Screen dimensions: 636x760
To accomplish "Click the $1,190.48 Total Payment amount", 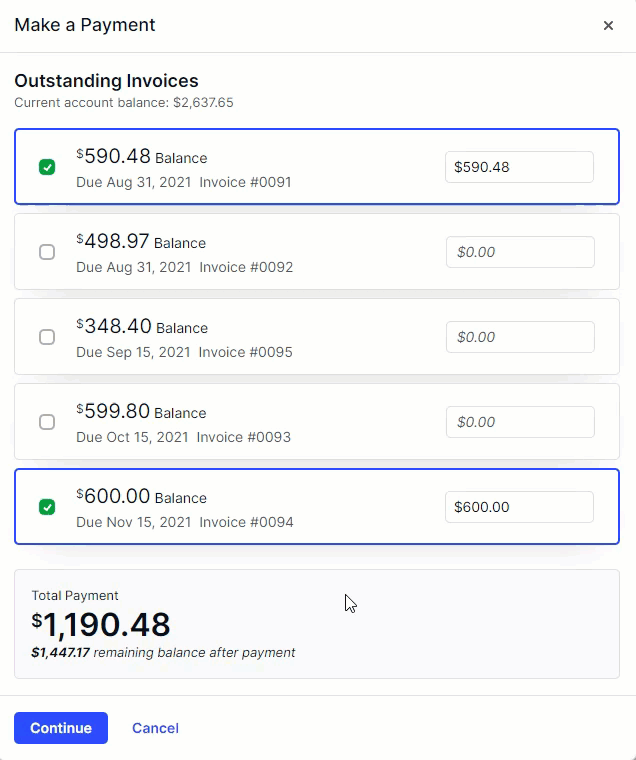I will pos(101,624).
